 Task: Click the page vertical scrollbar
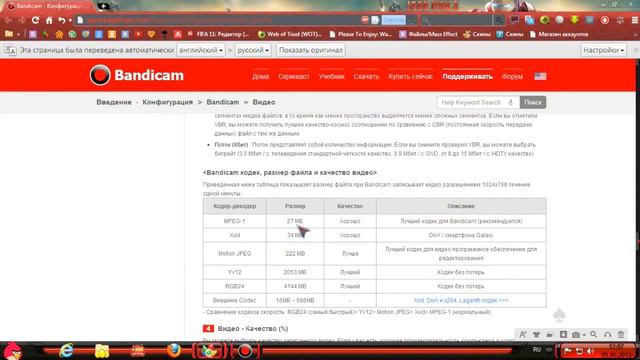coord(638,200)
